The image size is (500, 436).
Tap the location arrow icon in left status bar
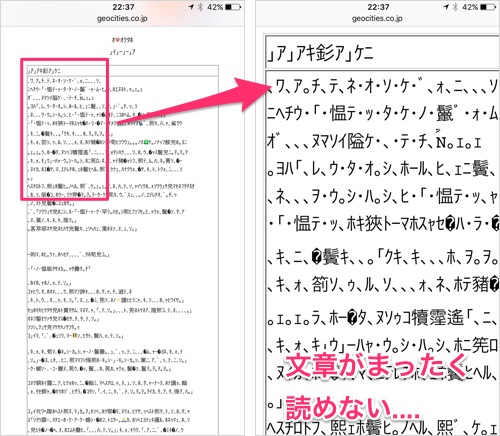click(191, 7)
